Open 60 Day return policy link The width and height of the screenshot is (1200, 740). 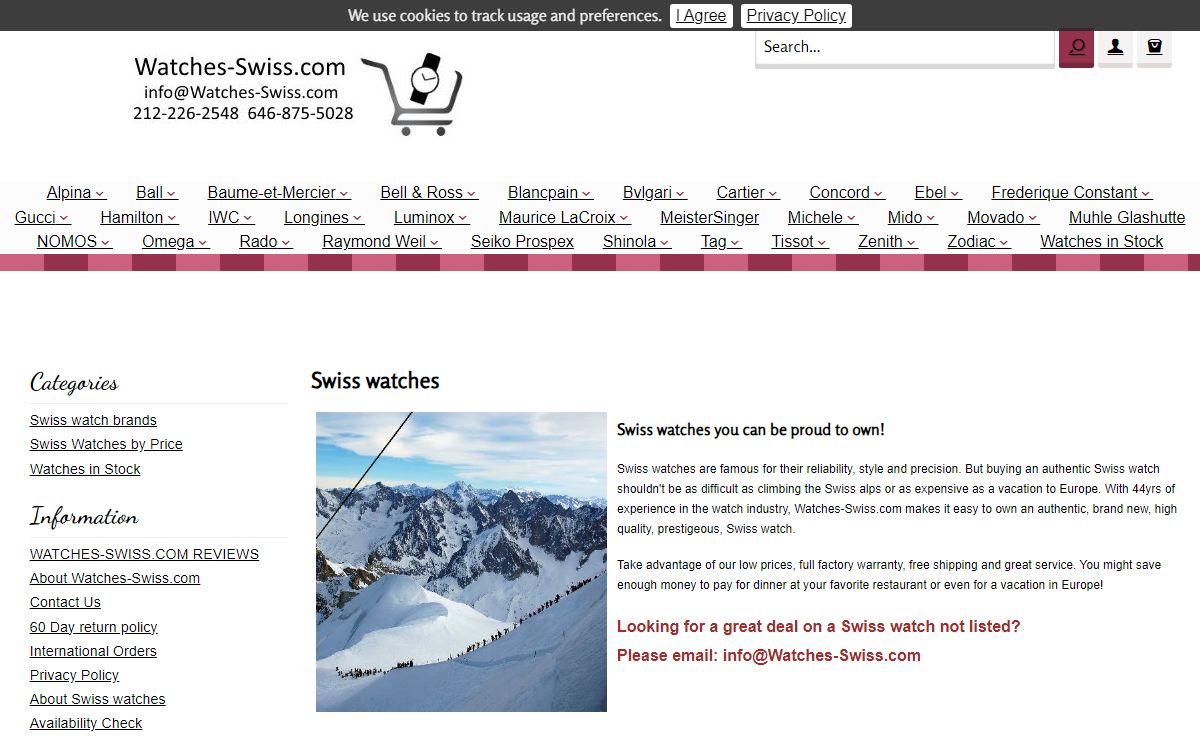(x=94, y=627)
